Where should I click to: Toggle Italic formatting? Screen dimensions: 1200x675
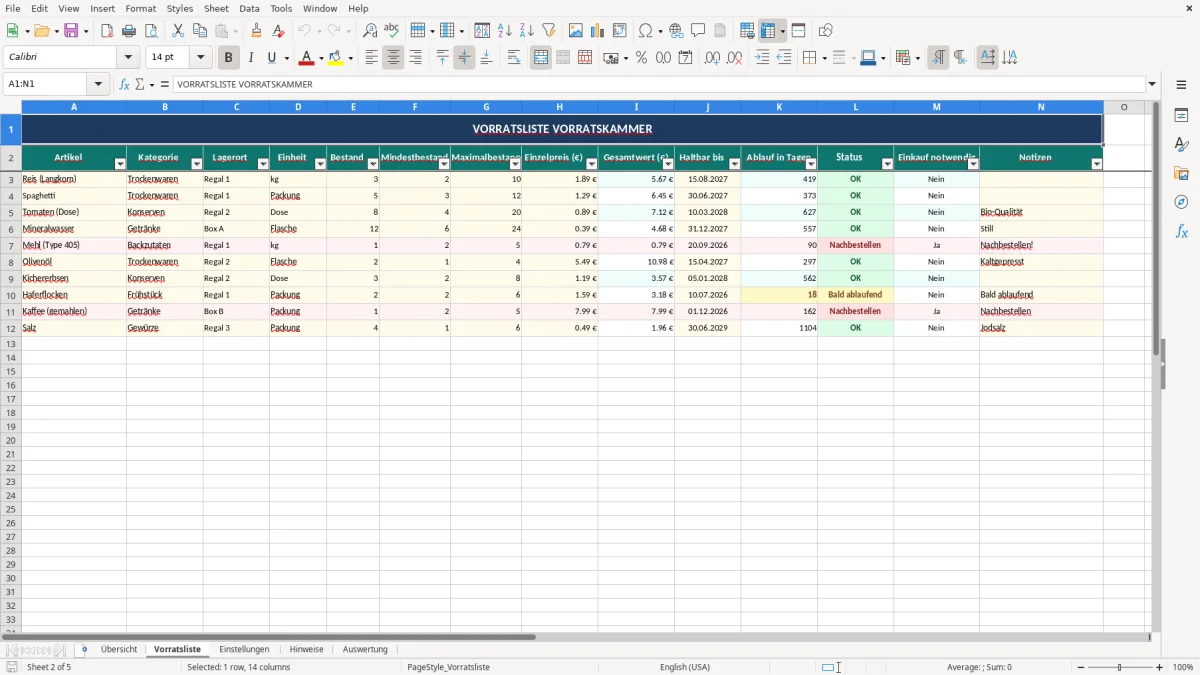point(251,58)
